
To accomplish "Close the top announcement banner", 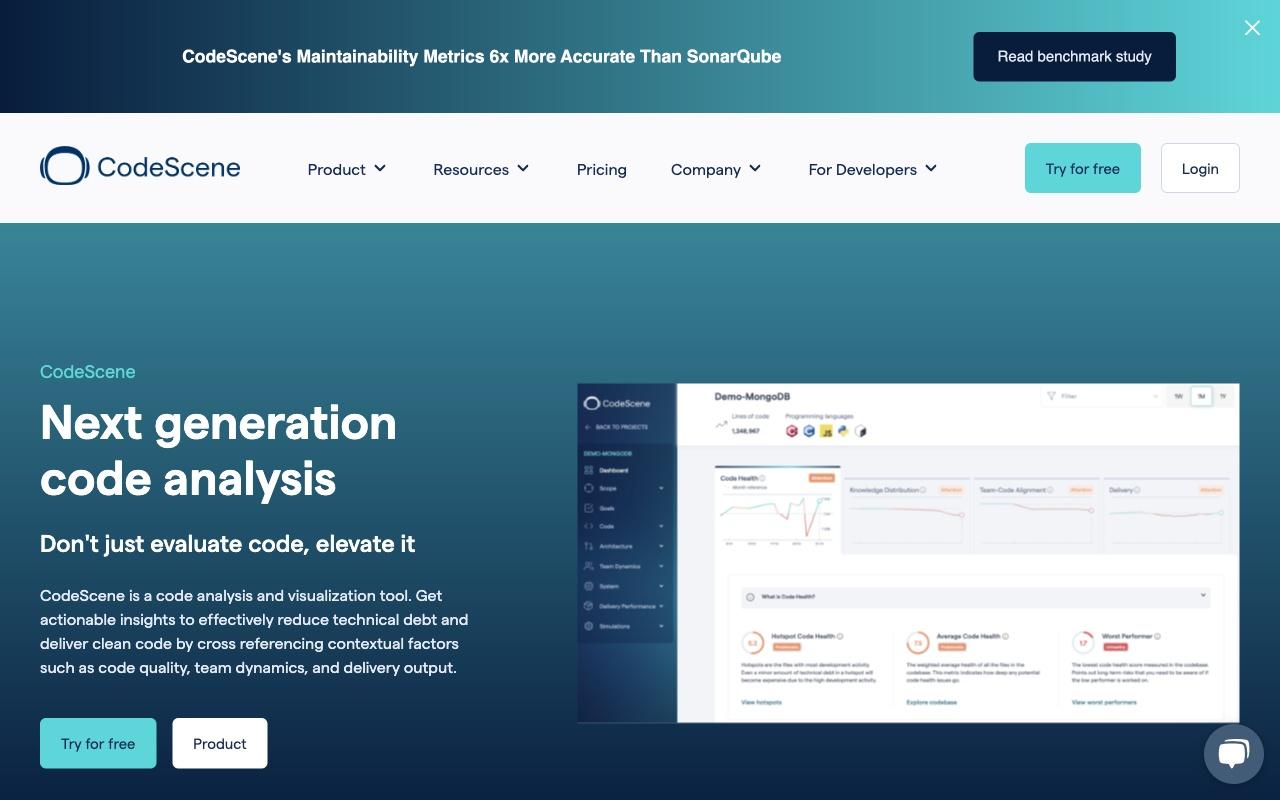I will pos(1252,28).
